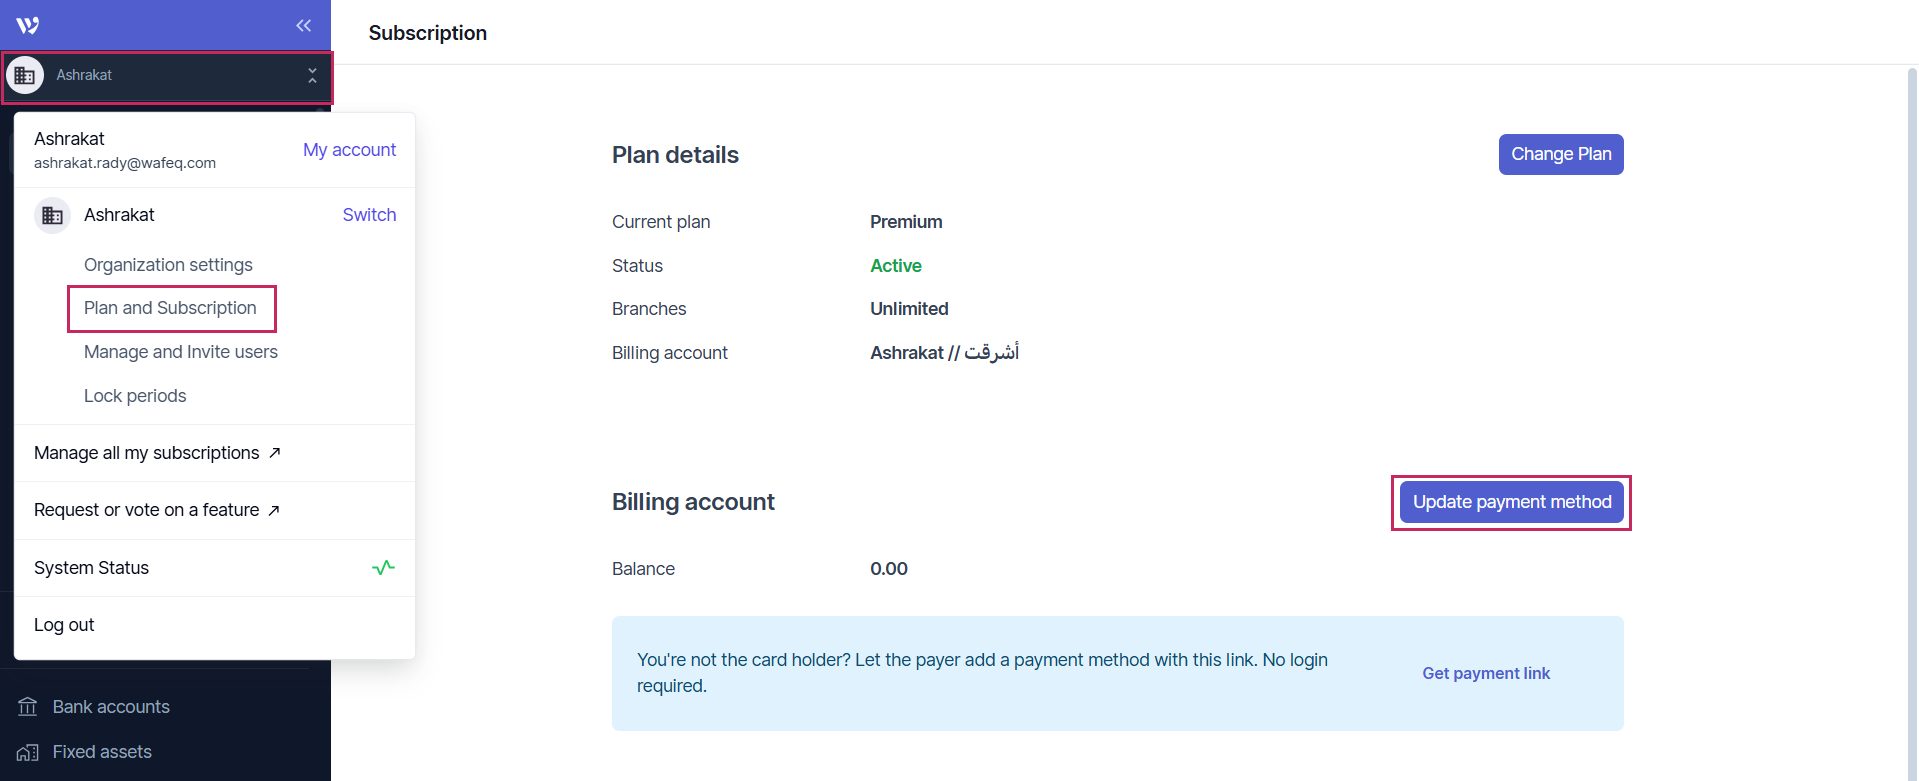Viewport: 1919px width, 781px height.
Task: Open Manage and Invite users
Action: tap(181, 352)
